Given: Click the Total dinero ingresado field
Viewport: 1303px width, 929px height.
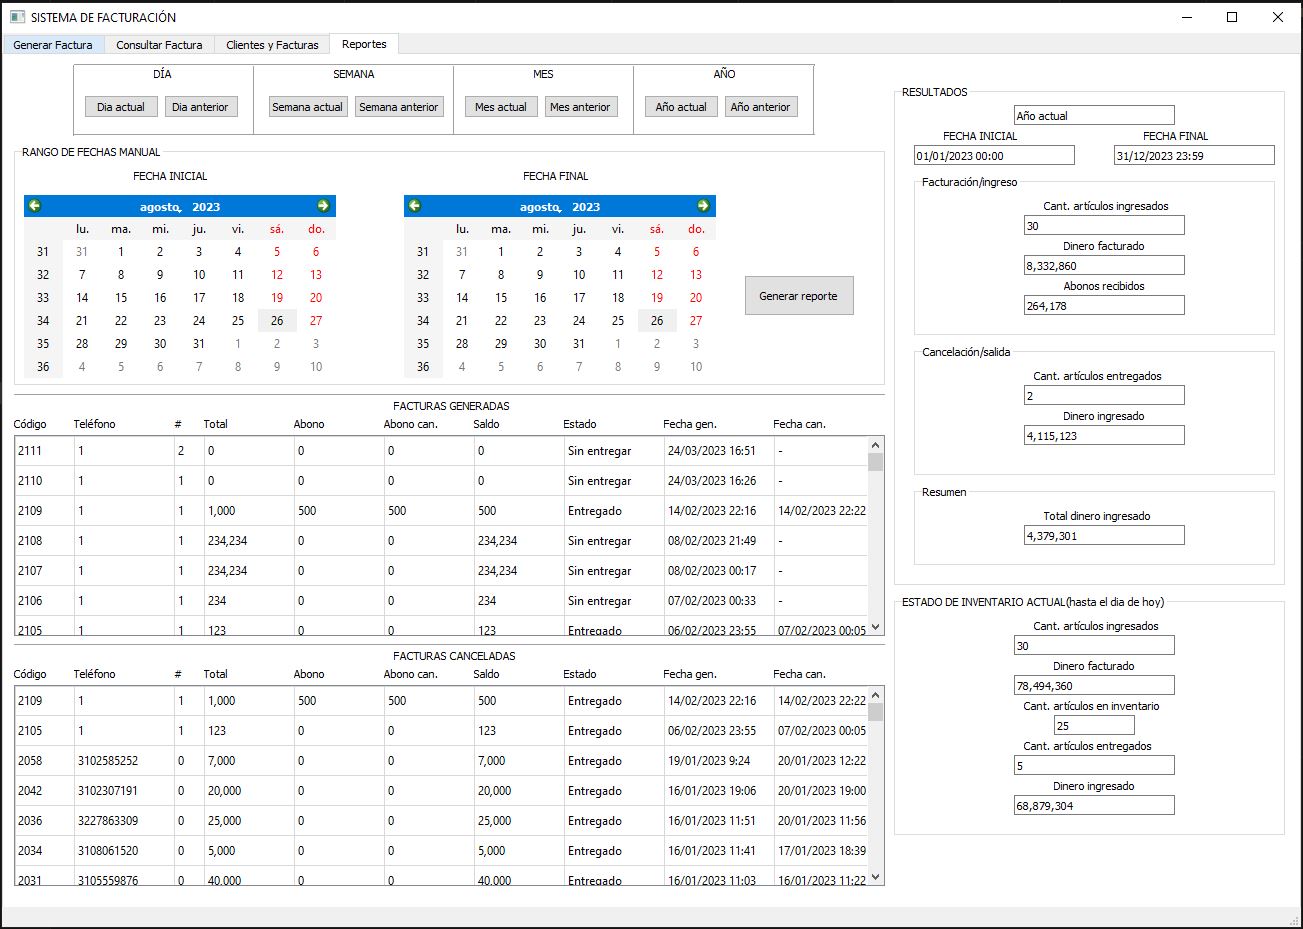Looking at the screenshot, I should (x=1104, y=536).
